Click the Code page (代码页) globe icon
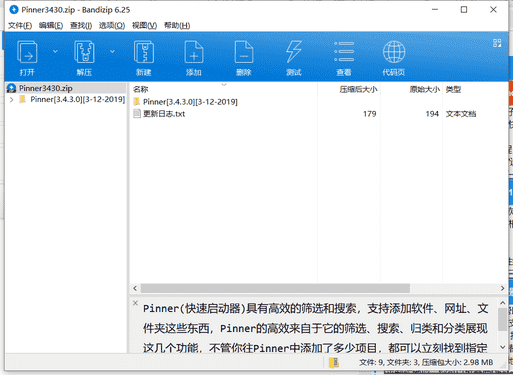Image resolution: width=513 pixels, height=375 pixels. [x=394, y=52]
